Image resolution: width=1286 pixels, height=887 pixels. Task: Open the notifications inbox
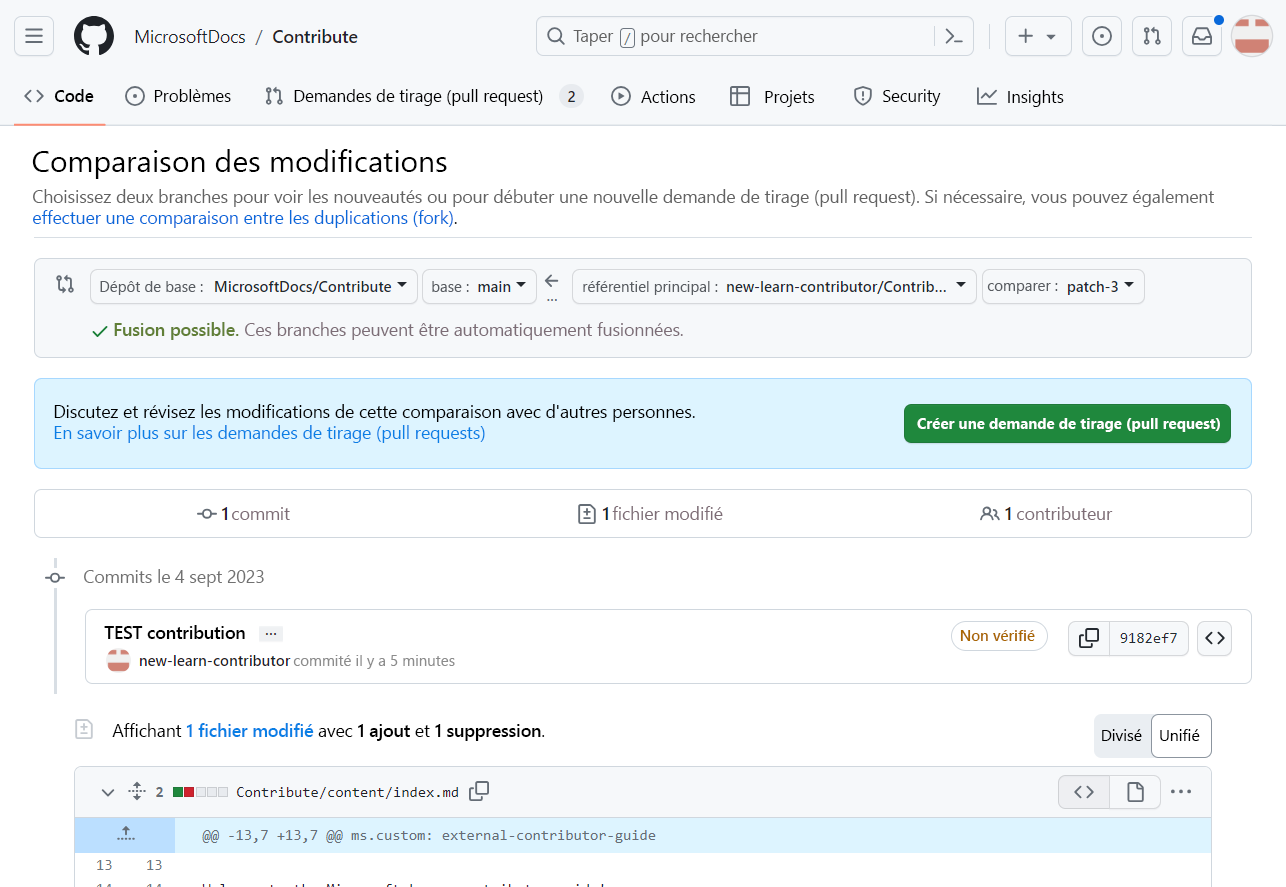[1201, 35]
